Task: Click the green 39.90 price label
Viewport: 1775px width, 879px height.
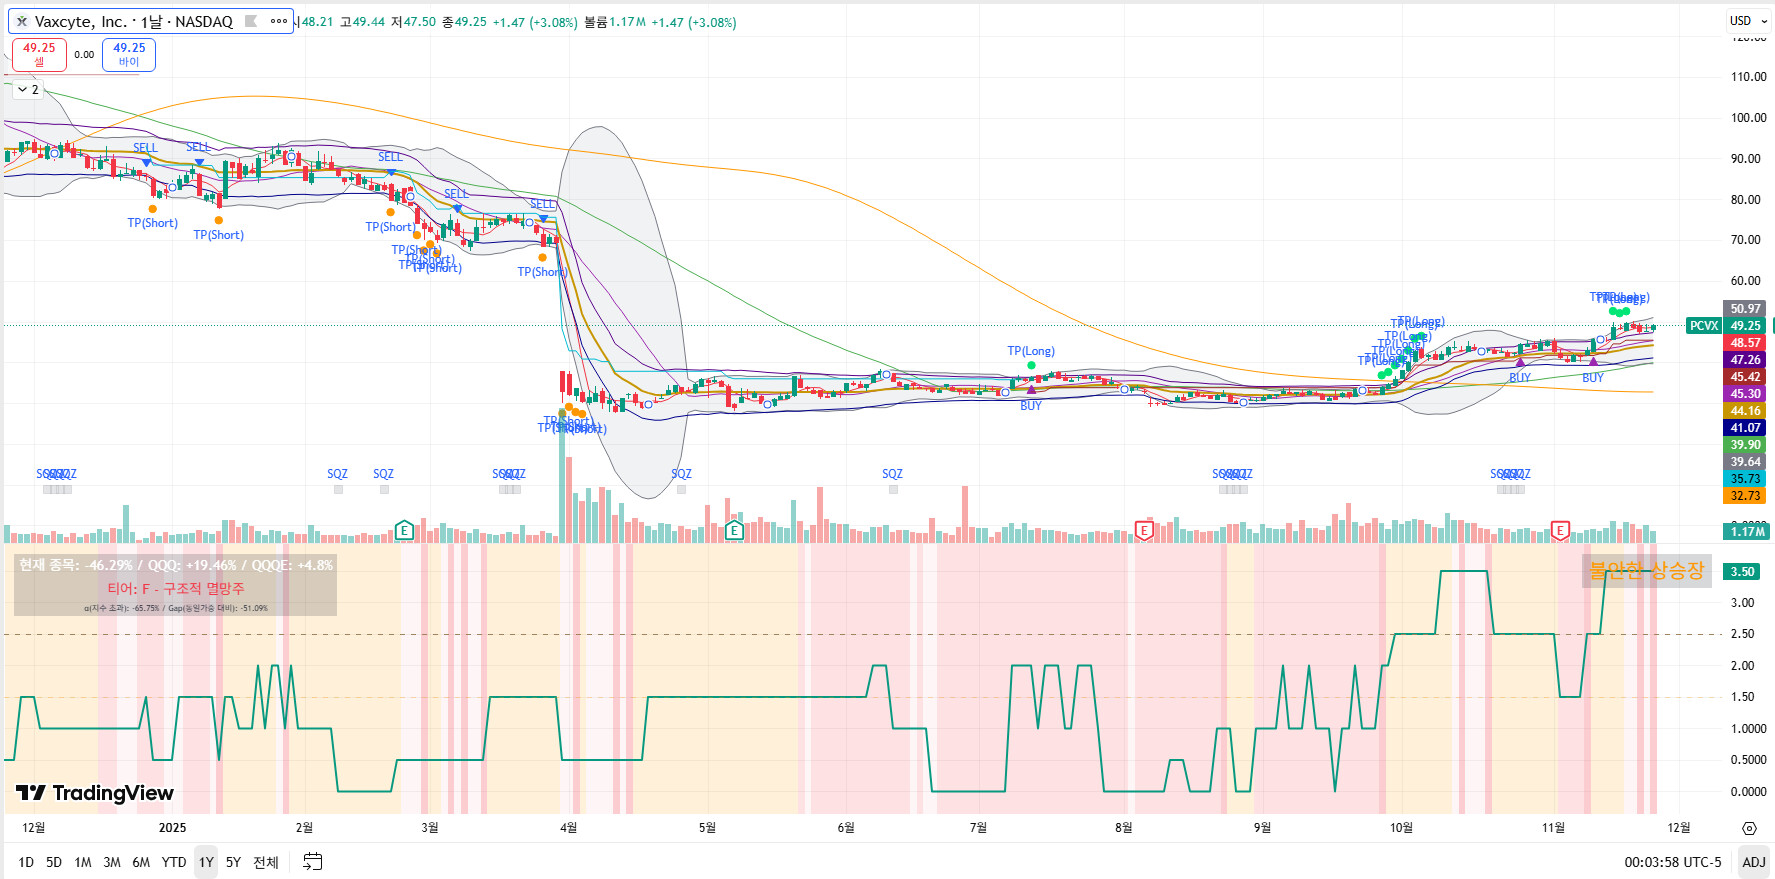Action: (x=1745, y=445)
